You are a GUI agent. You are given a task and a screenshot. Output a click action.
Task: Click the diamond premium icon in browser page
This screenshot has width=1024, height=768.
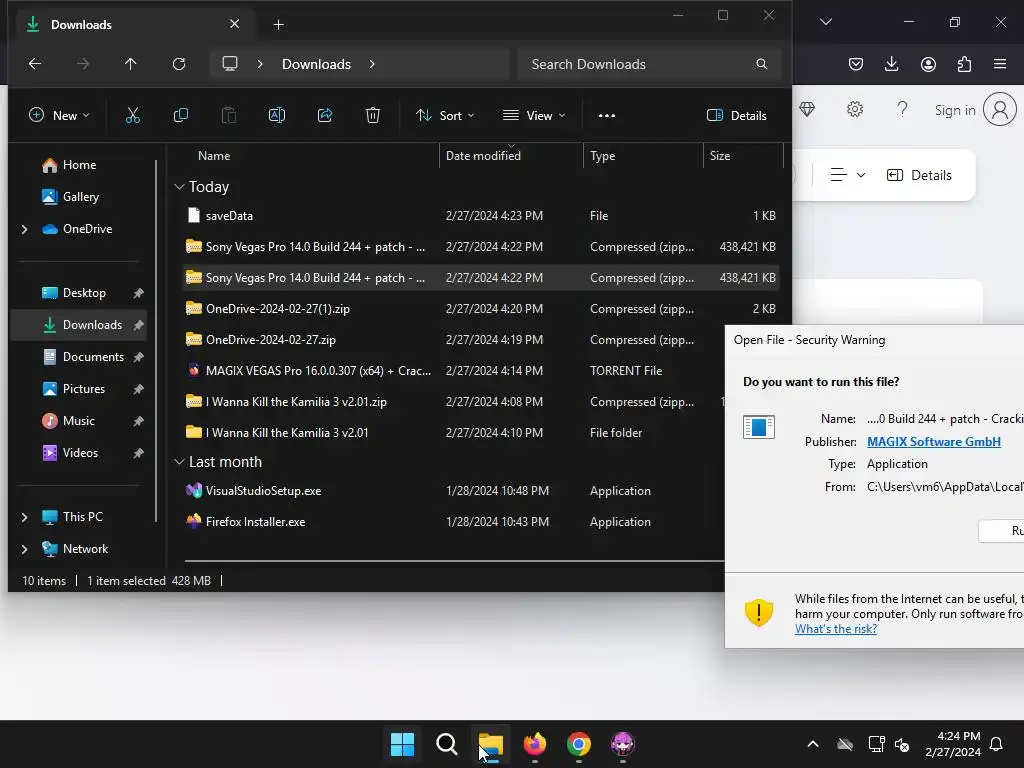click(x=807, y=109)
